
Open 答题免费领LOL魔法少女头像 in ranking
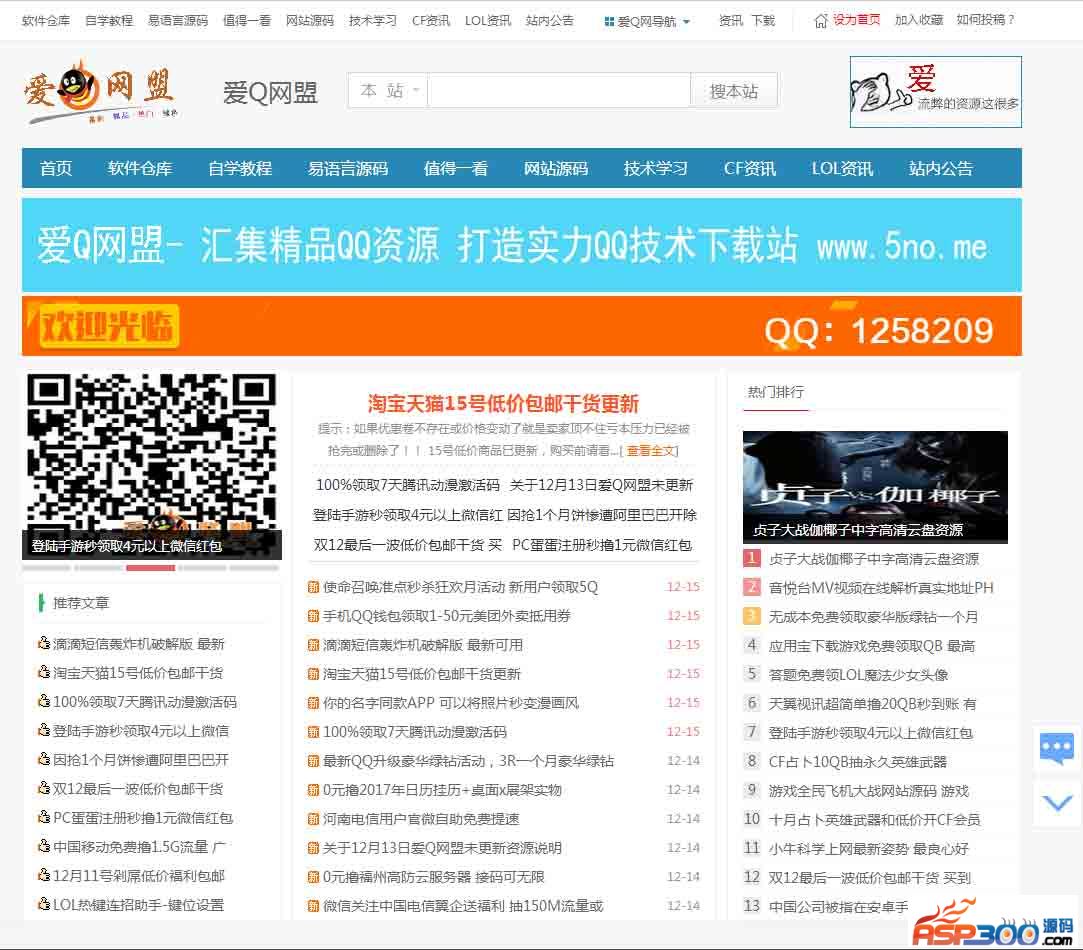click(859, 675)
